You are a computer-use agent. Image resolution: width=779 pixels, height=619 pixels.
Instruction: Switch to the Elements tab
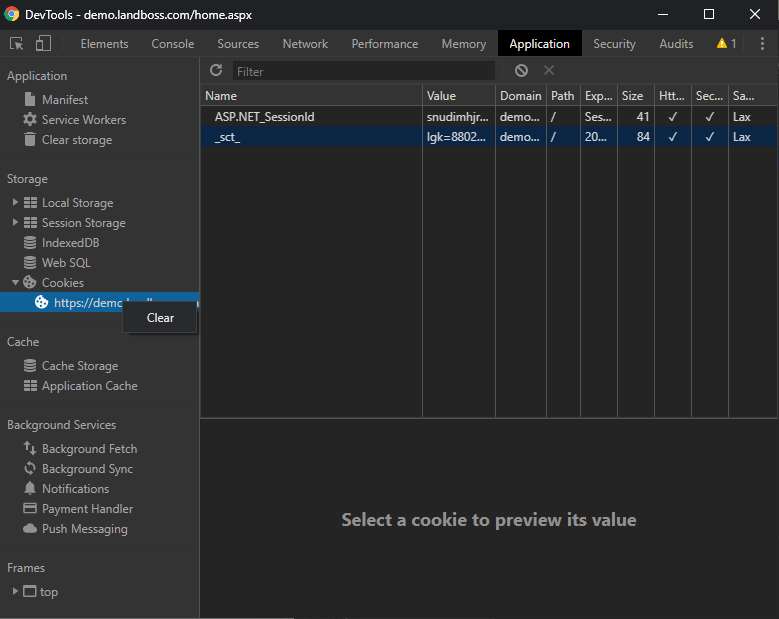pos(104,44)
